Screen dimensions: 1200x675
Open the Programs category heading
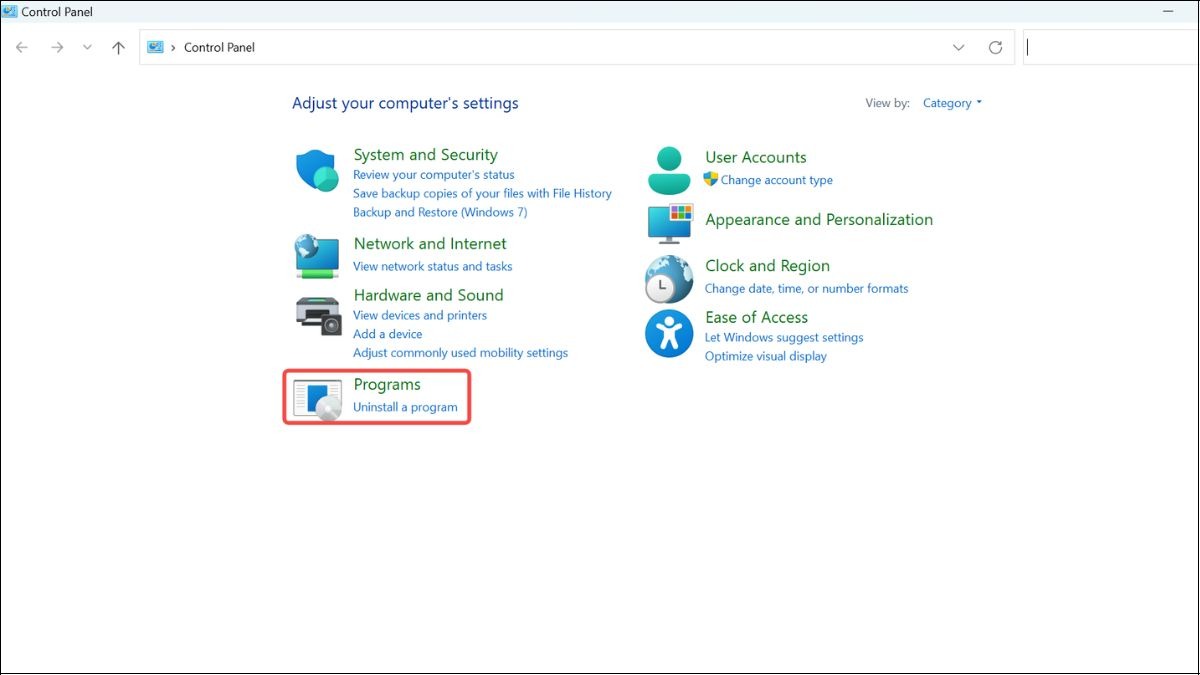pos(387,385)
